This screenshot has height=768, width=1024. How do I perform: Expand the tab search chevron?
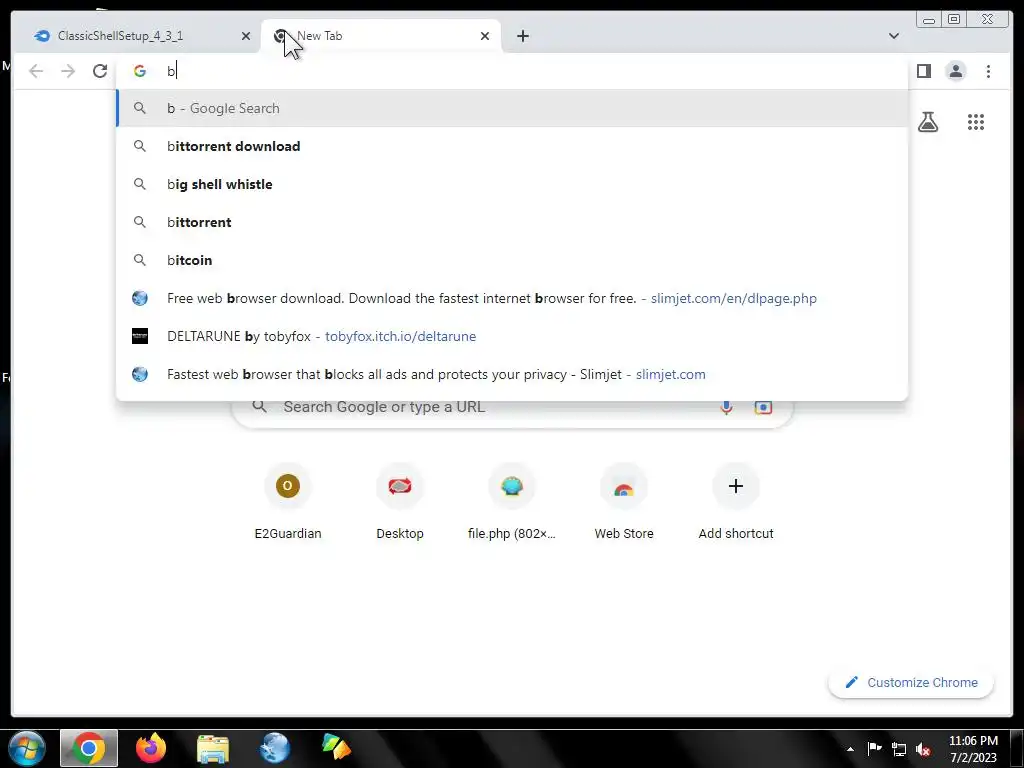pos(893,36)
